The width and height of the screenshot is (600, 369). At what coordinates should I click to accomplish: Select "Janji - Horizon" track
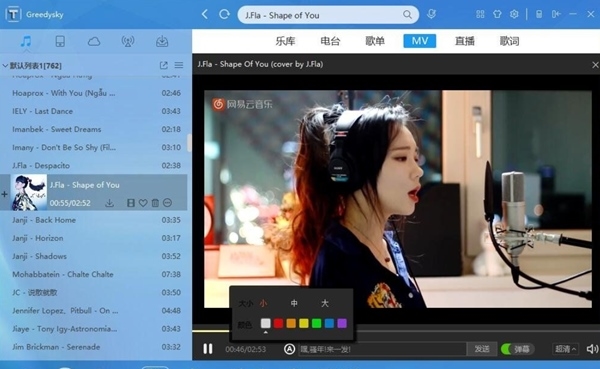click(94, 238)
